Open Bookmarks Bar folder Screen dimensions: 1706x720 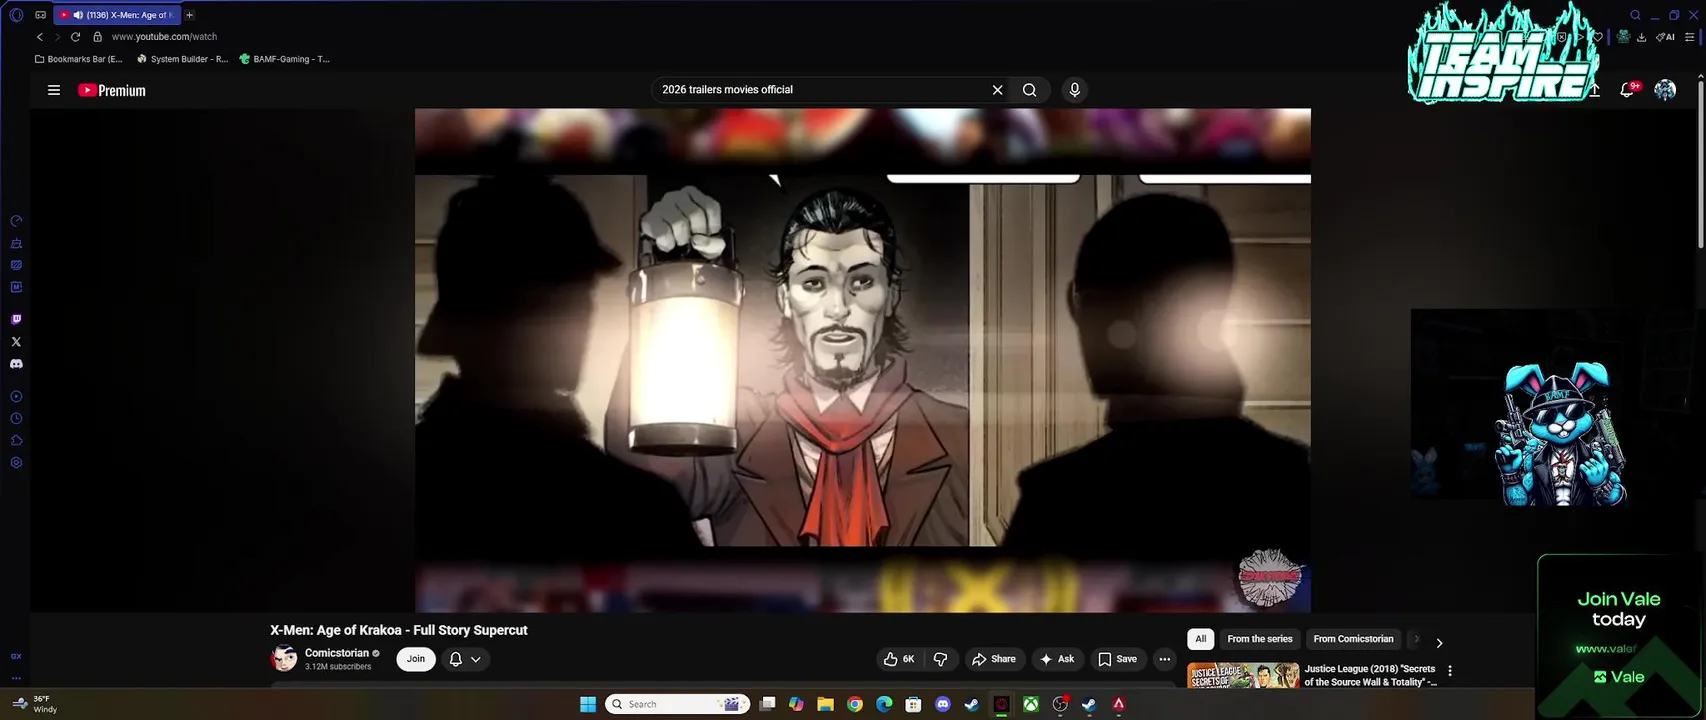(78, 59)
